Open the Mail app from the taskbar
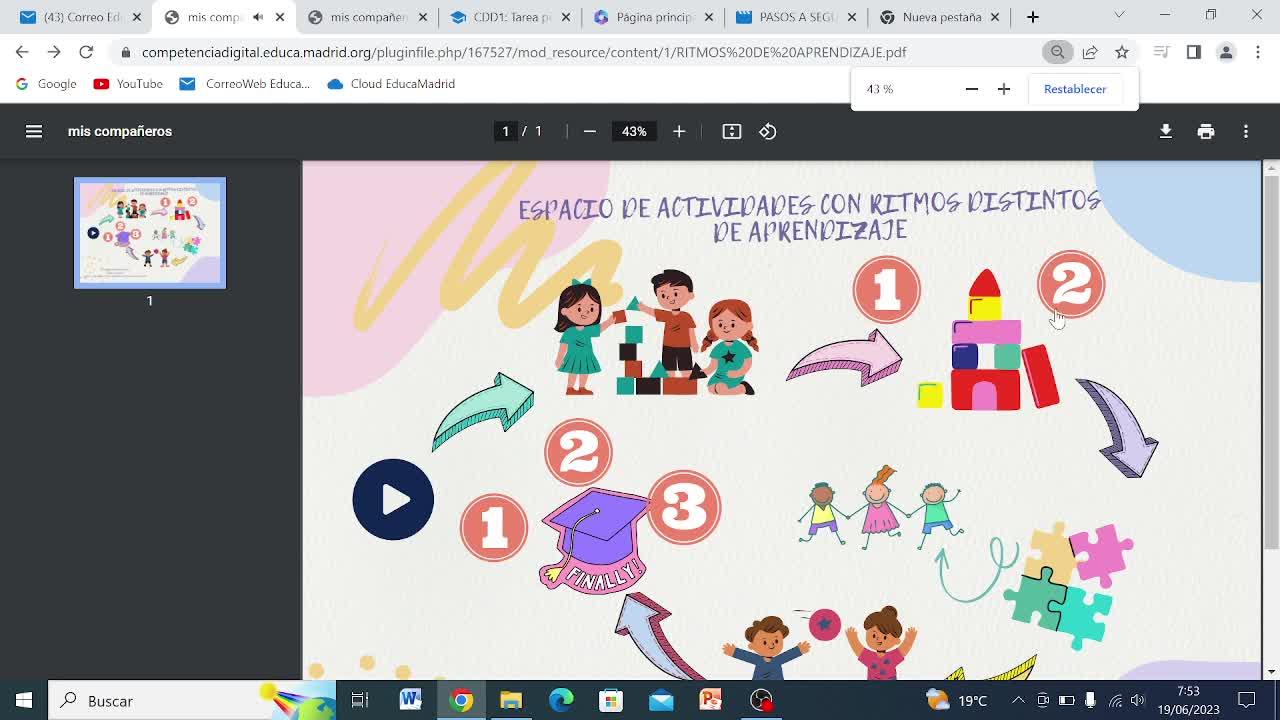The height and width of the screenshot is (720, 1280). (x=661, y=700)
